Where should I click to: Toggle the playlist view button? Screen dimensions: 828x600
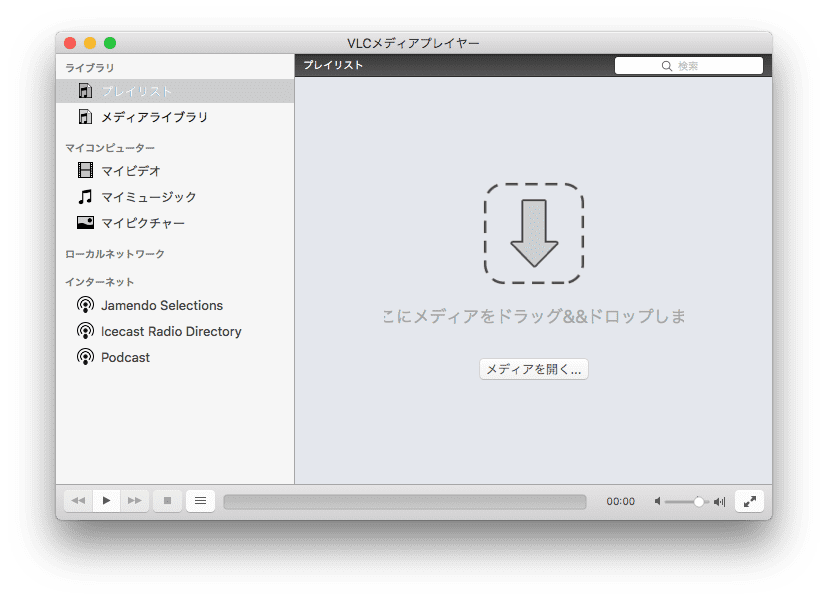200,501
